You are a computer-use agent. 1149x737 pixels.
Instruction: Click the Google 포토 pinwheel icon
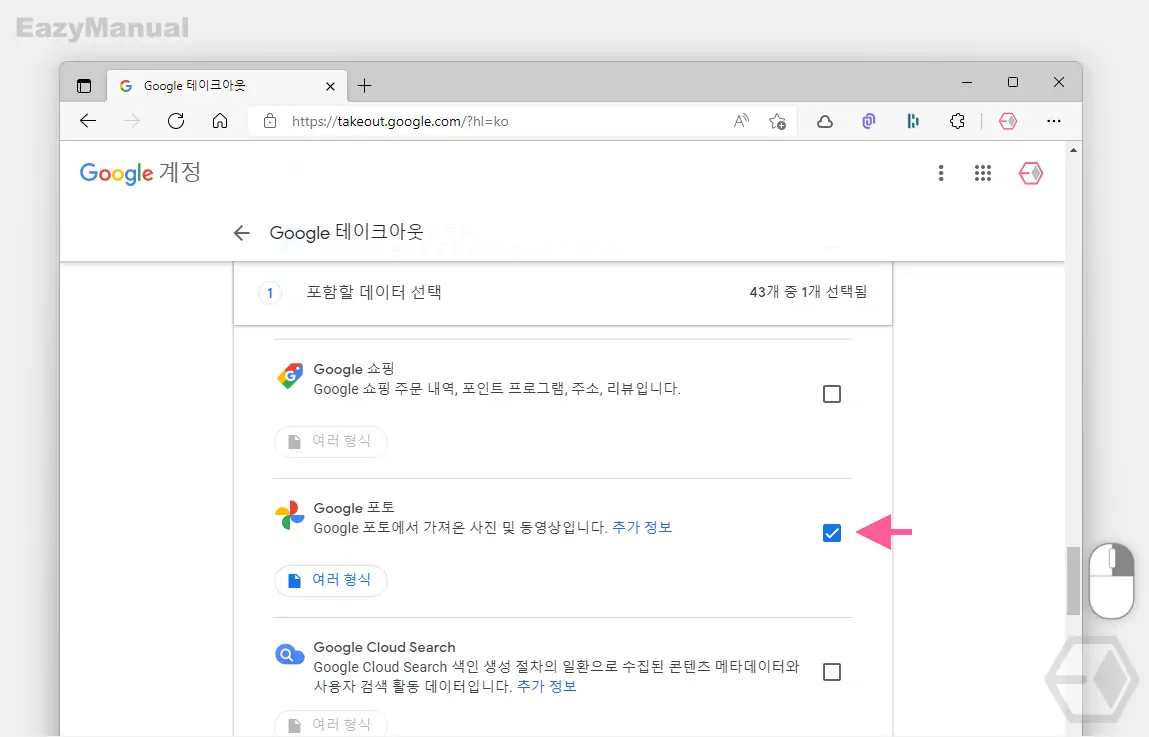point(290,515)
